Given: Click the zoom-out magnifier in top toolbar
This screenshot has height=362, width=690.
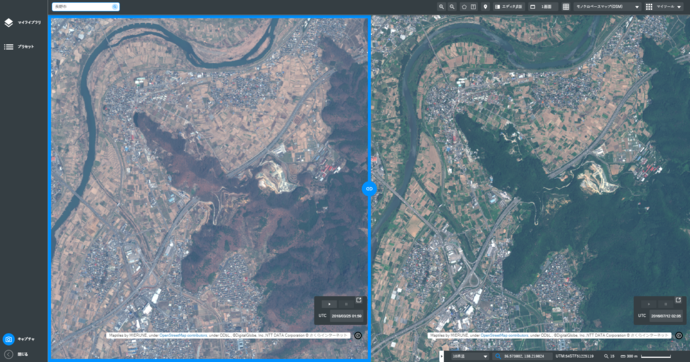Looking at the screenshot, I should click(452, 7).
